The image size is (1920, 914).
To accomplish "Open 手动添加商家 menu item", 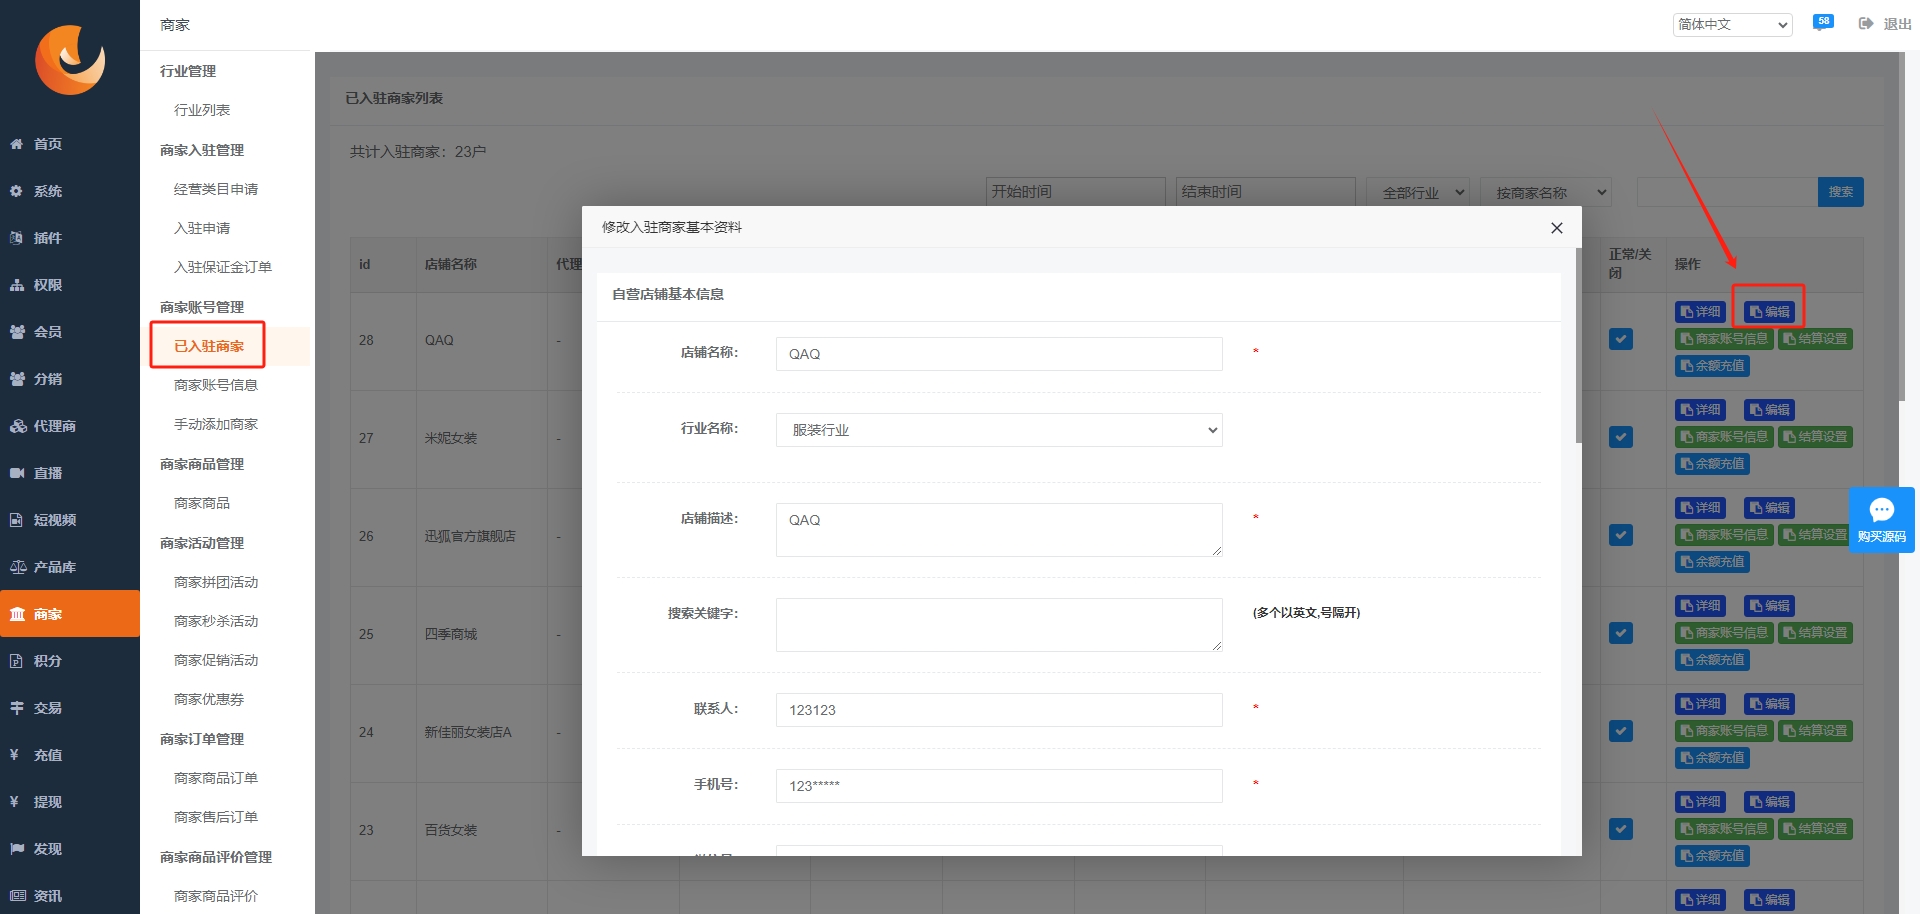I will coord(216,424).
